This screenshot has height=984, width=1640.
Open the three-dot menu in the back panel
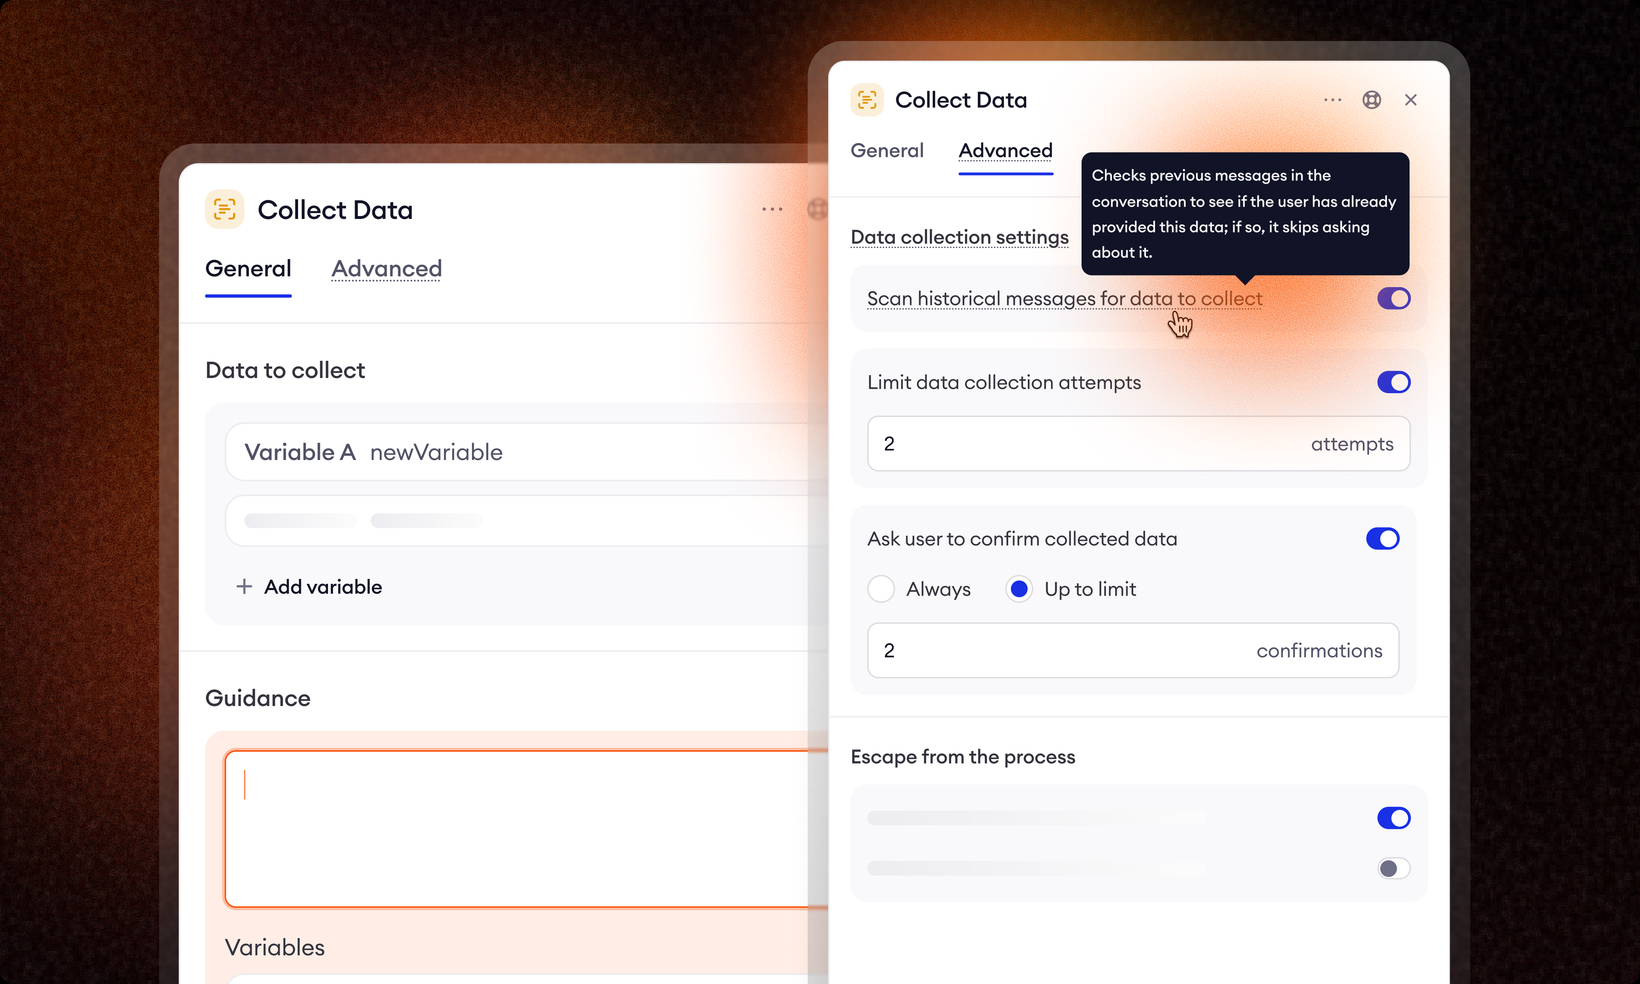[772, 209]
